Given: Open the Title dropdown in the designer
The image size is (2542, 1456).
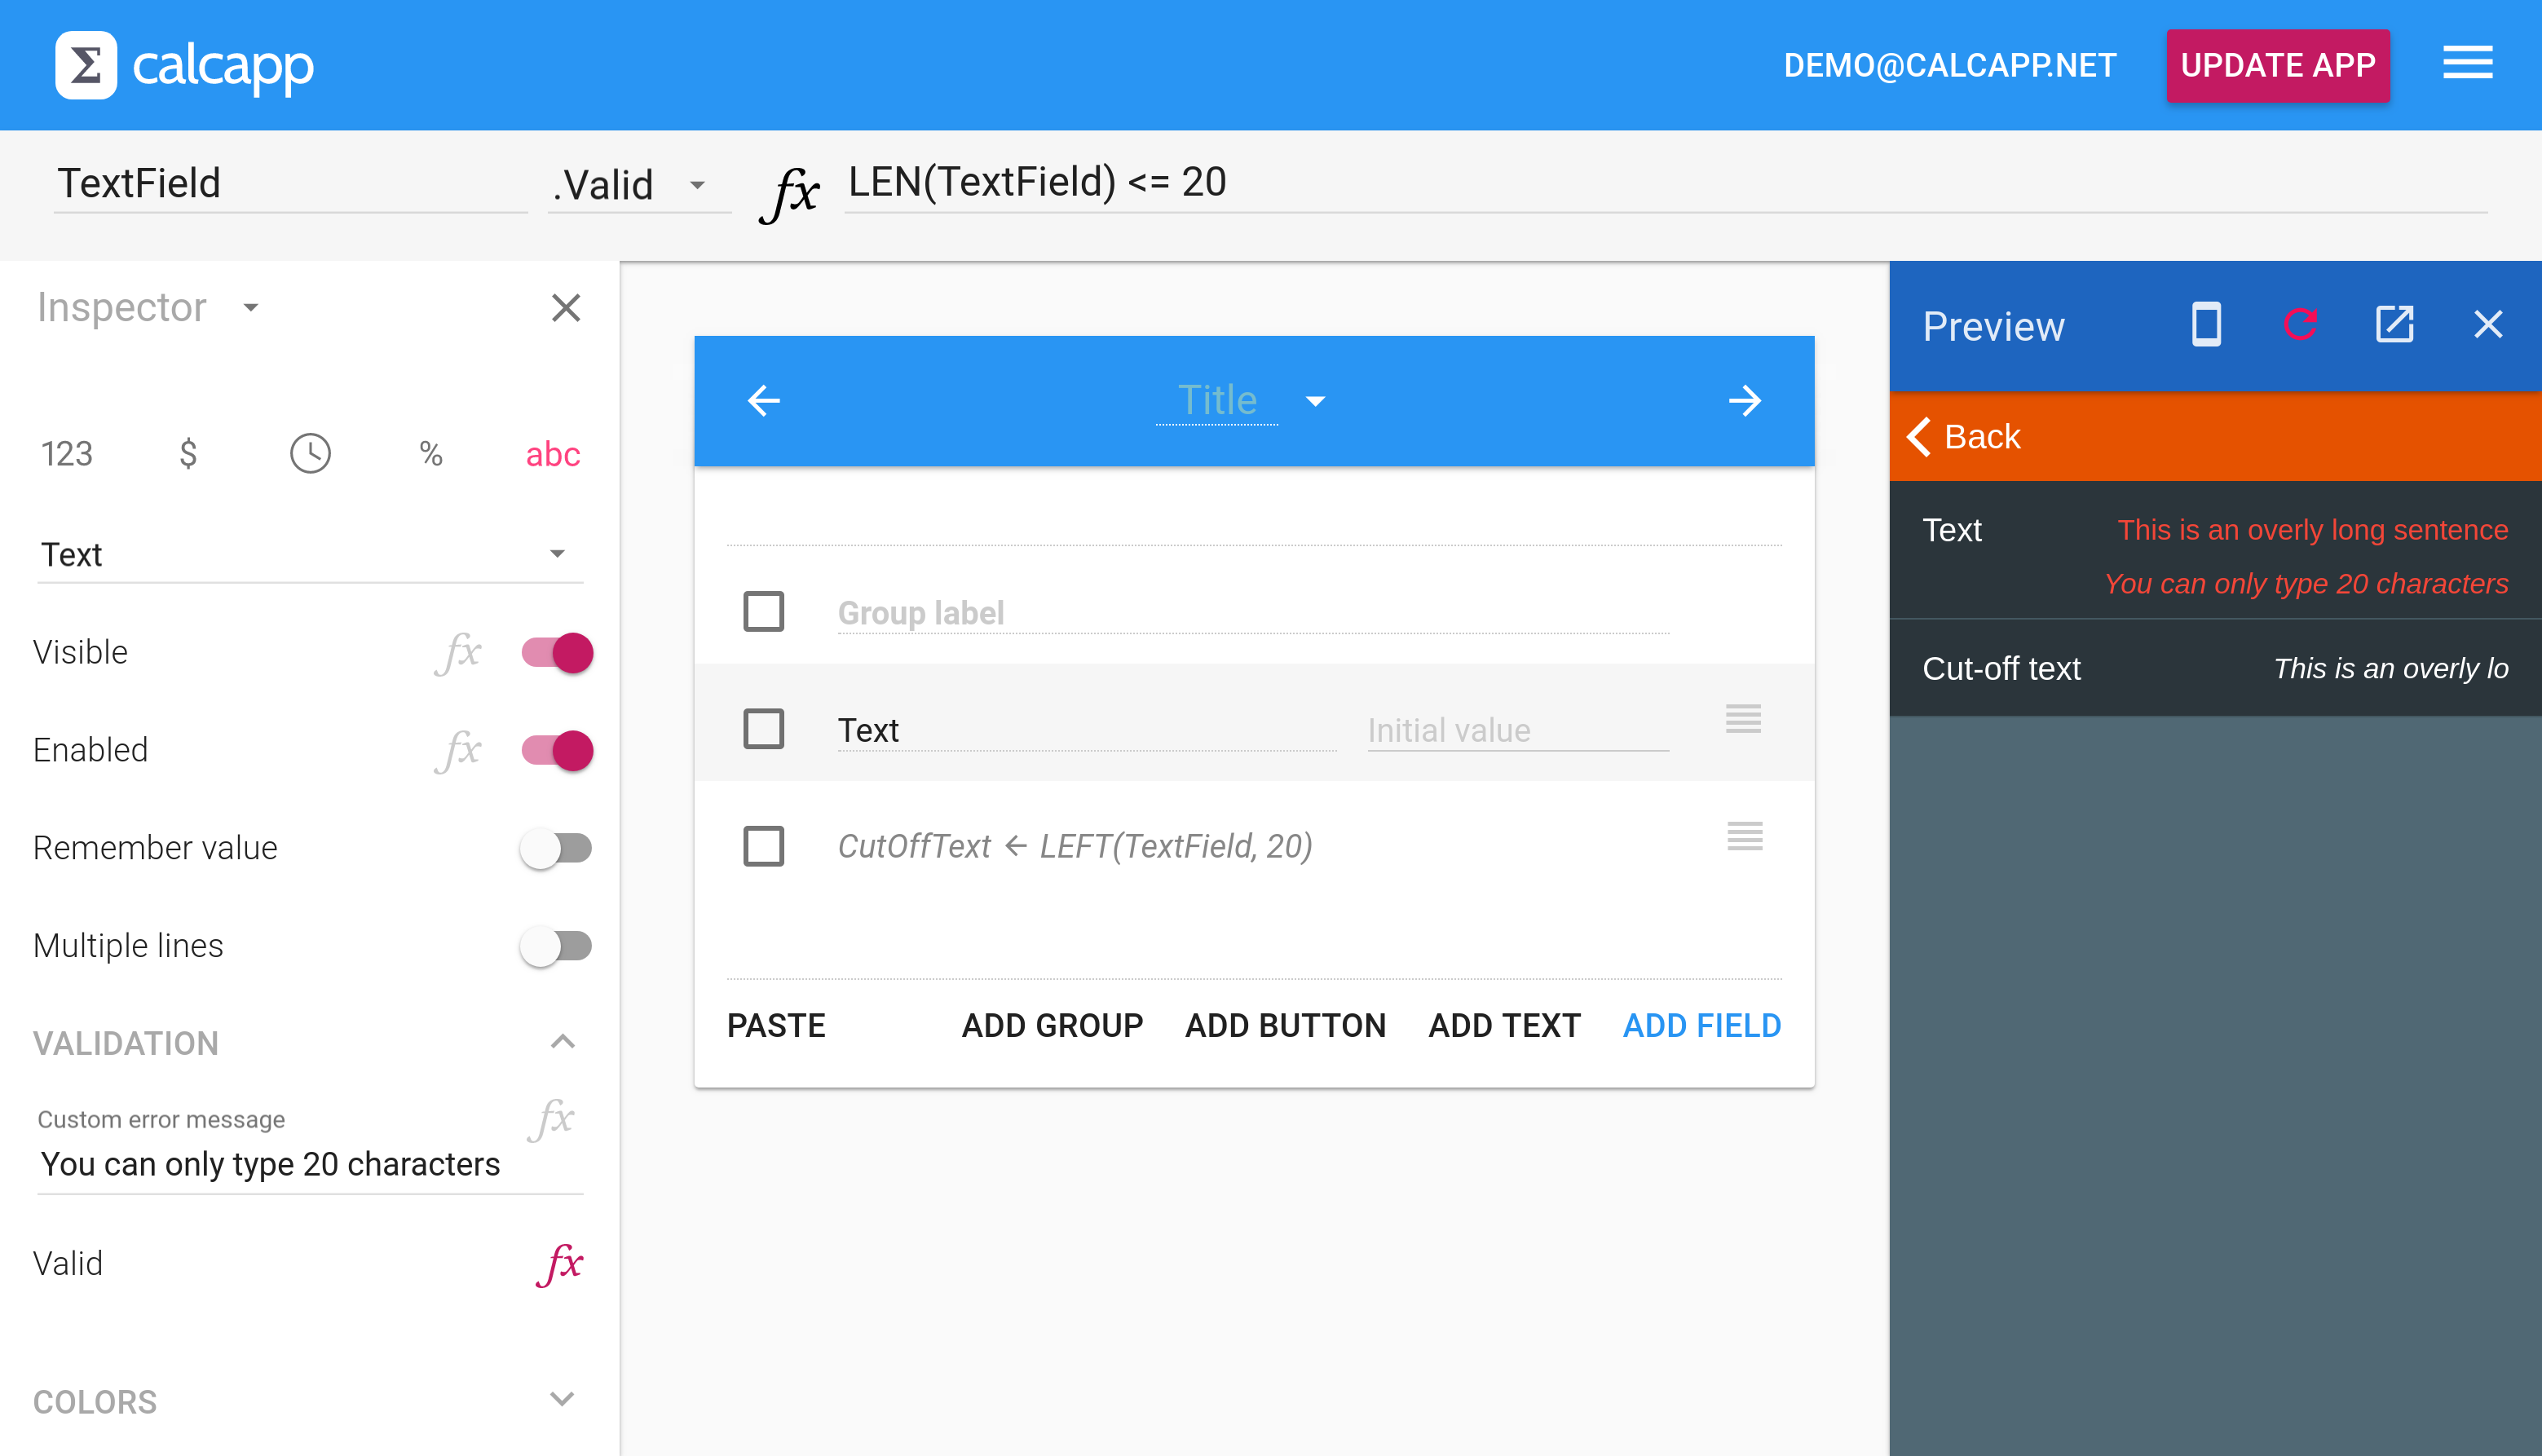Looking at the screenshot, I should (1315, 400).
